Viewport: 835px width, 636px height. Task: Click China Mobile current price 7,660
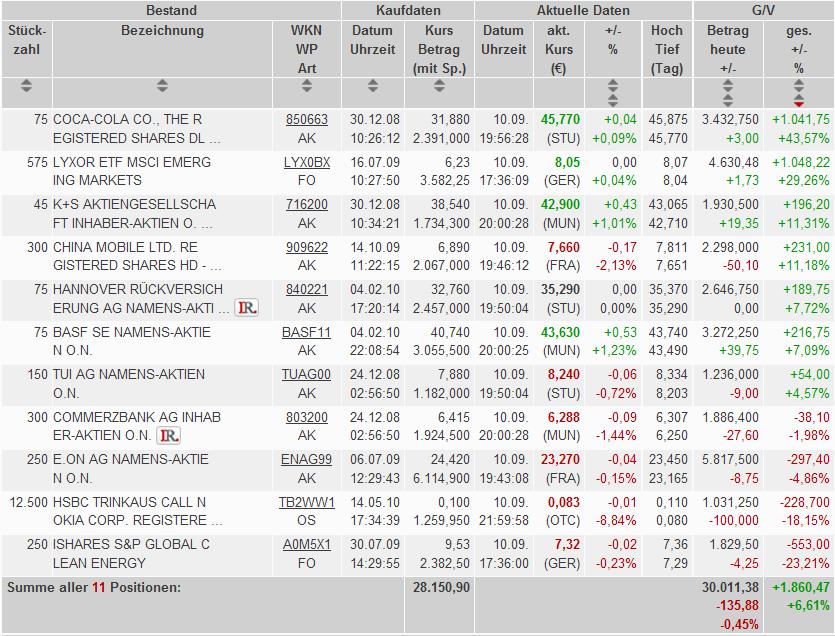coord(563,247)
